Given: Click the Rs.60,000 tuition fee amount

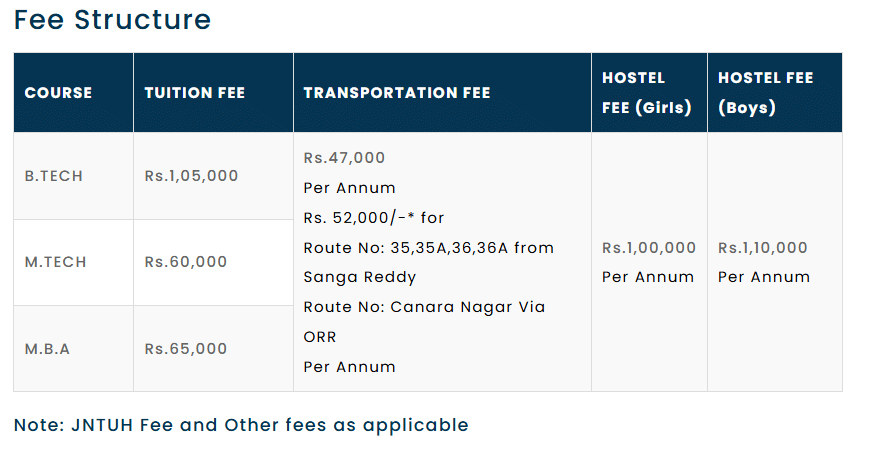Looking at the screenshot, I should (x=185, y=262).
